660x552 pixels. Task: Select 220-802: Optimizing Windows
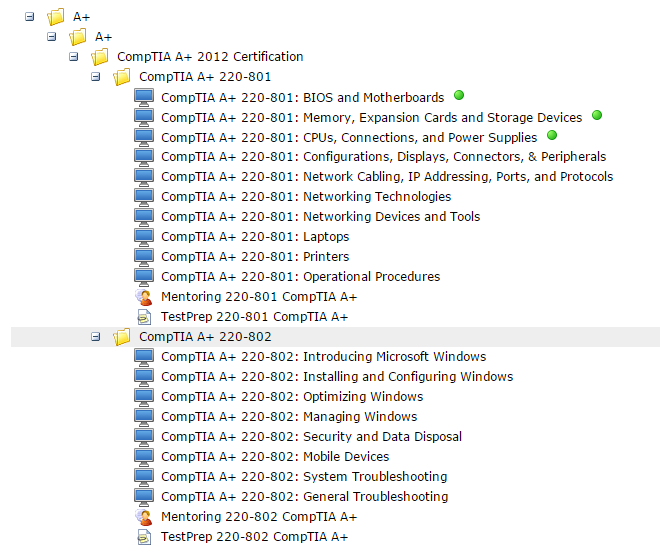point(292,397)
